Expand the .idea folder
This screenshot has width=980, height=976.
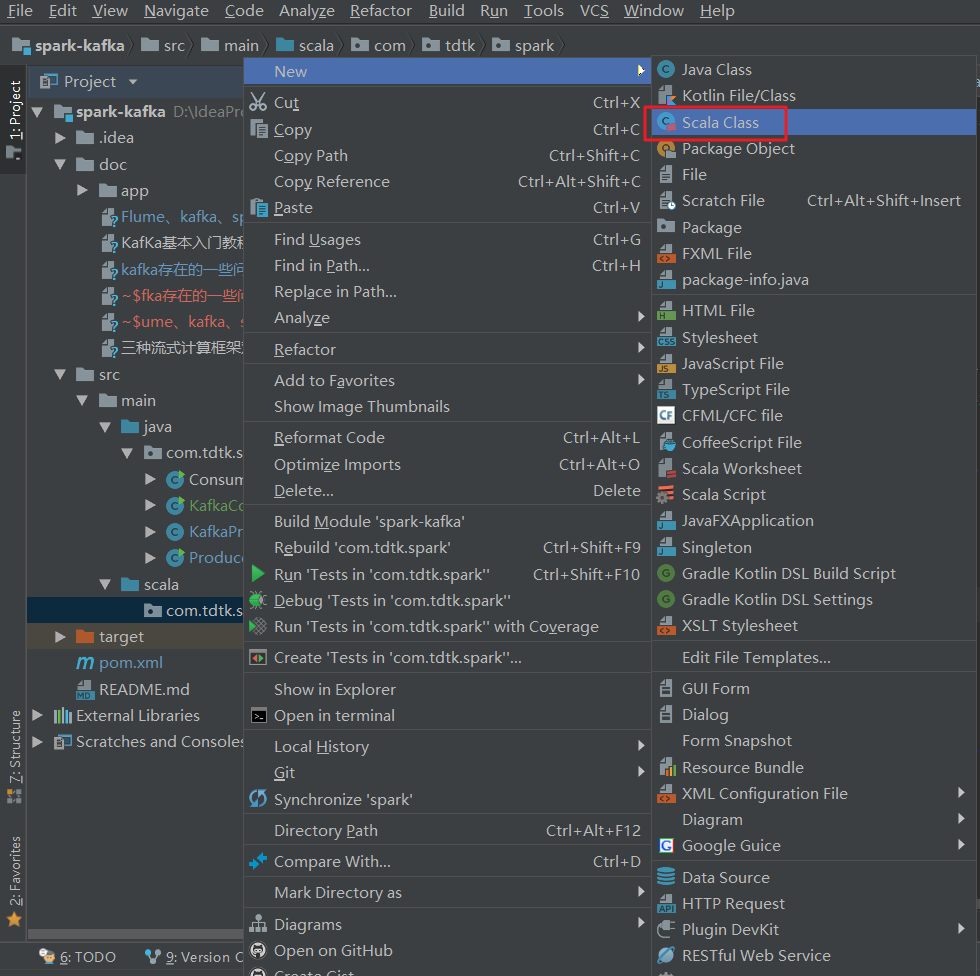coord(60,137)
